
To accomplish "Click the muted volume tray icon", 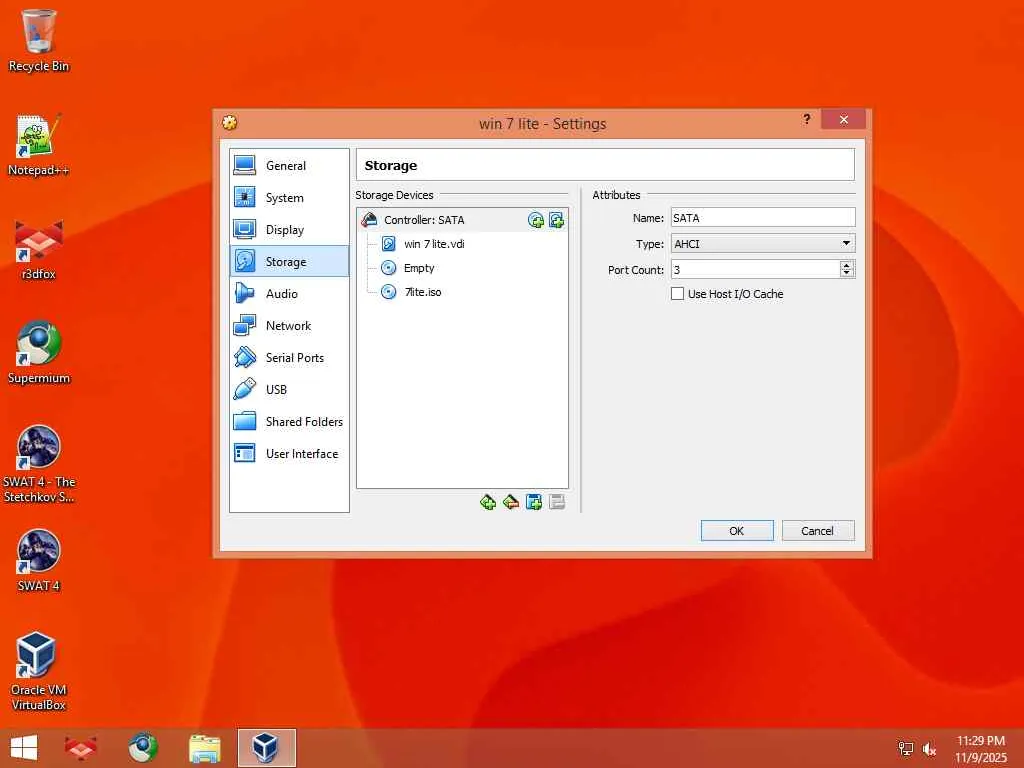I will tap(929, 748).
